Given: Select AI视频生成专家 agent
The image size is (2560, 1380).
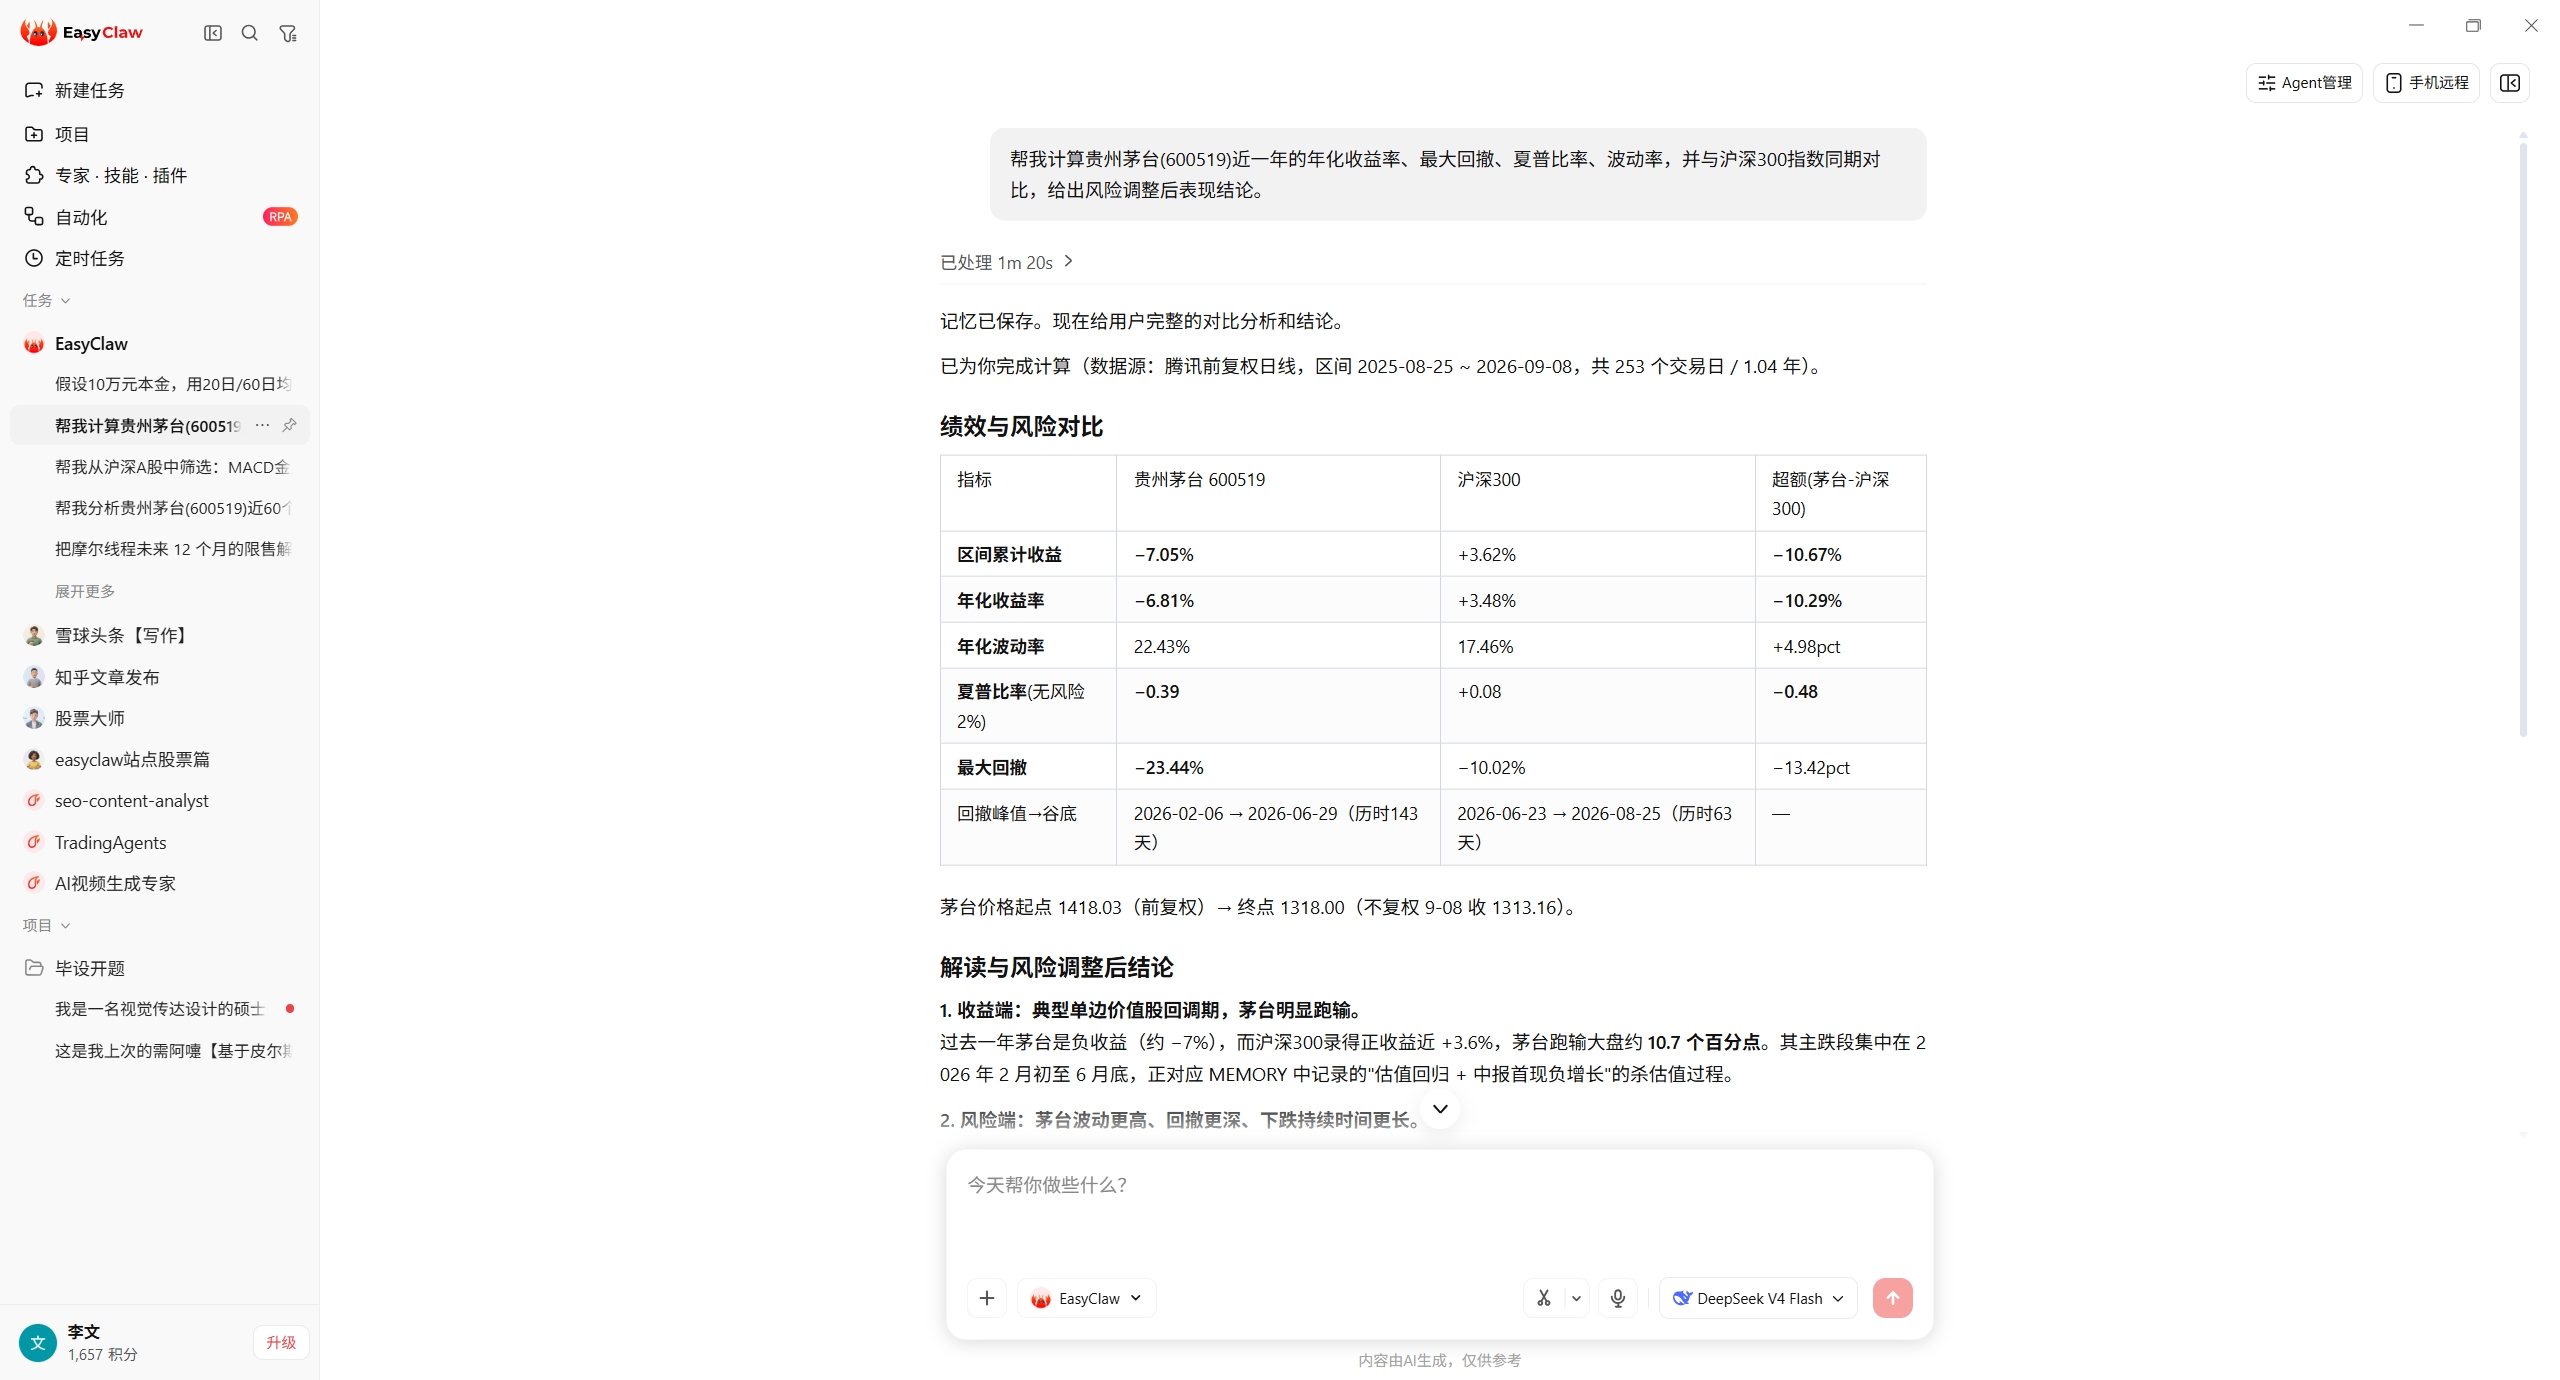Looking at the screenshot, I should point(160,884).
